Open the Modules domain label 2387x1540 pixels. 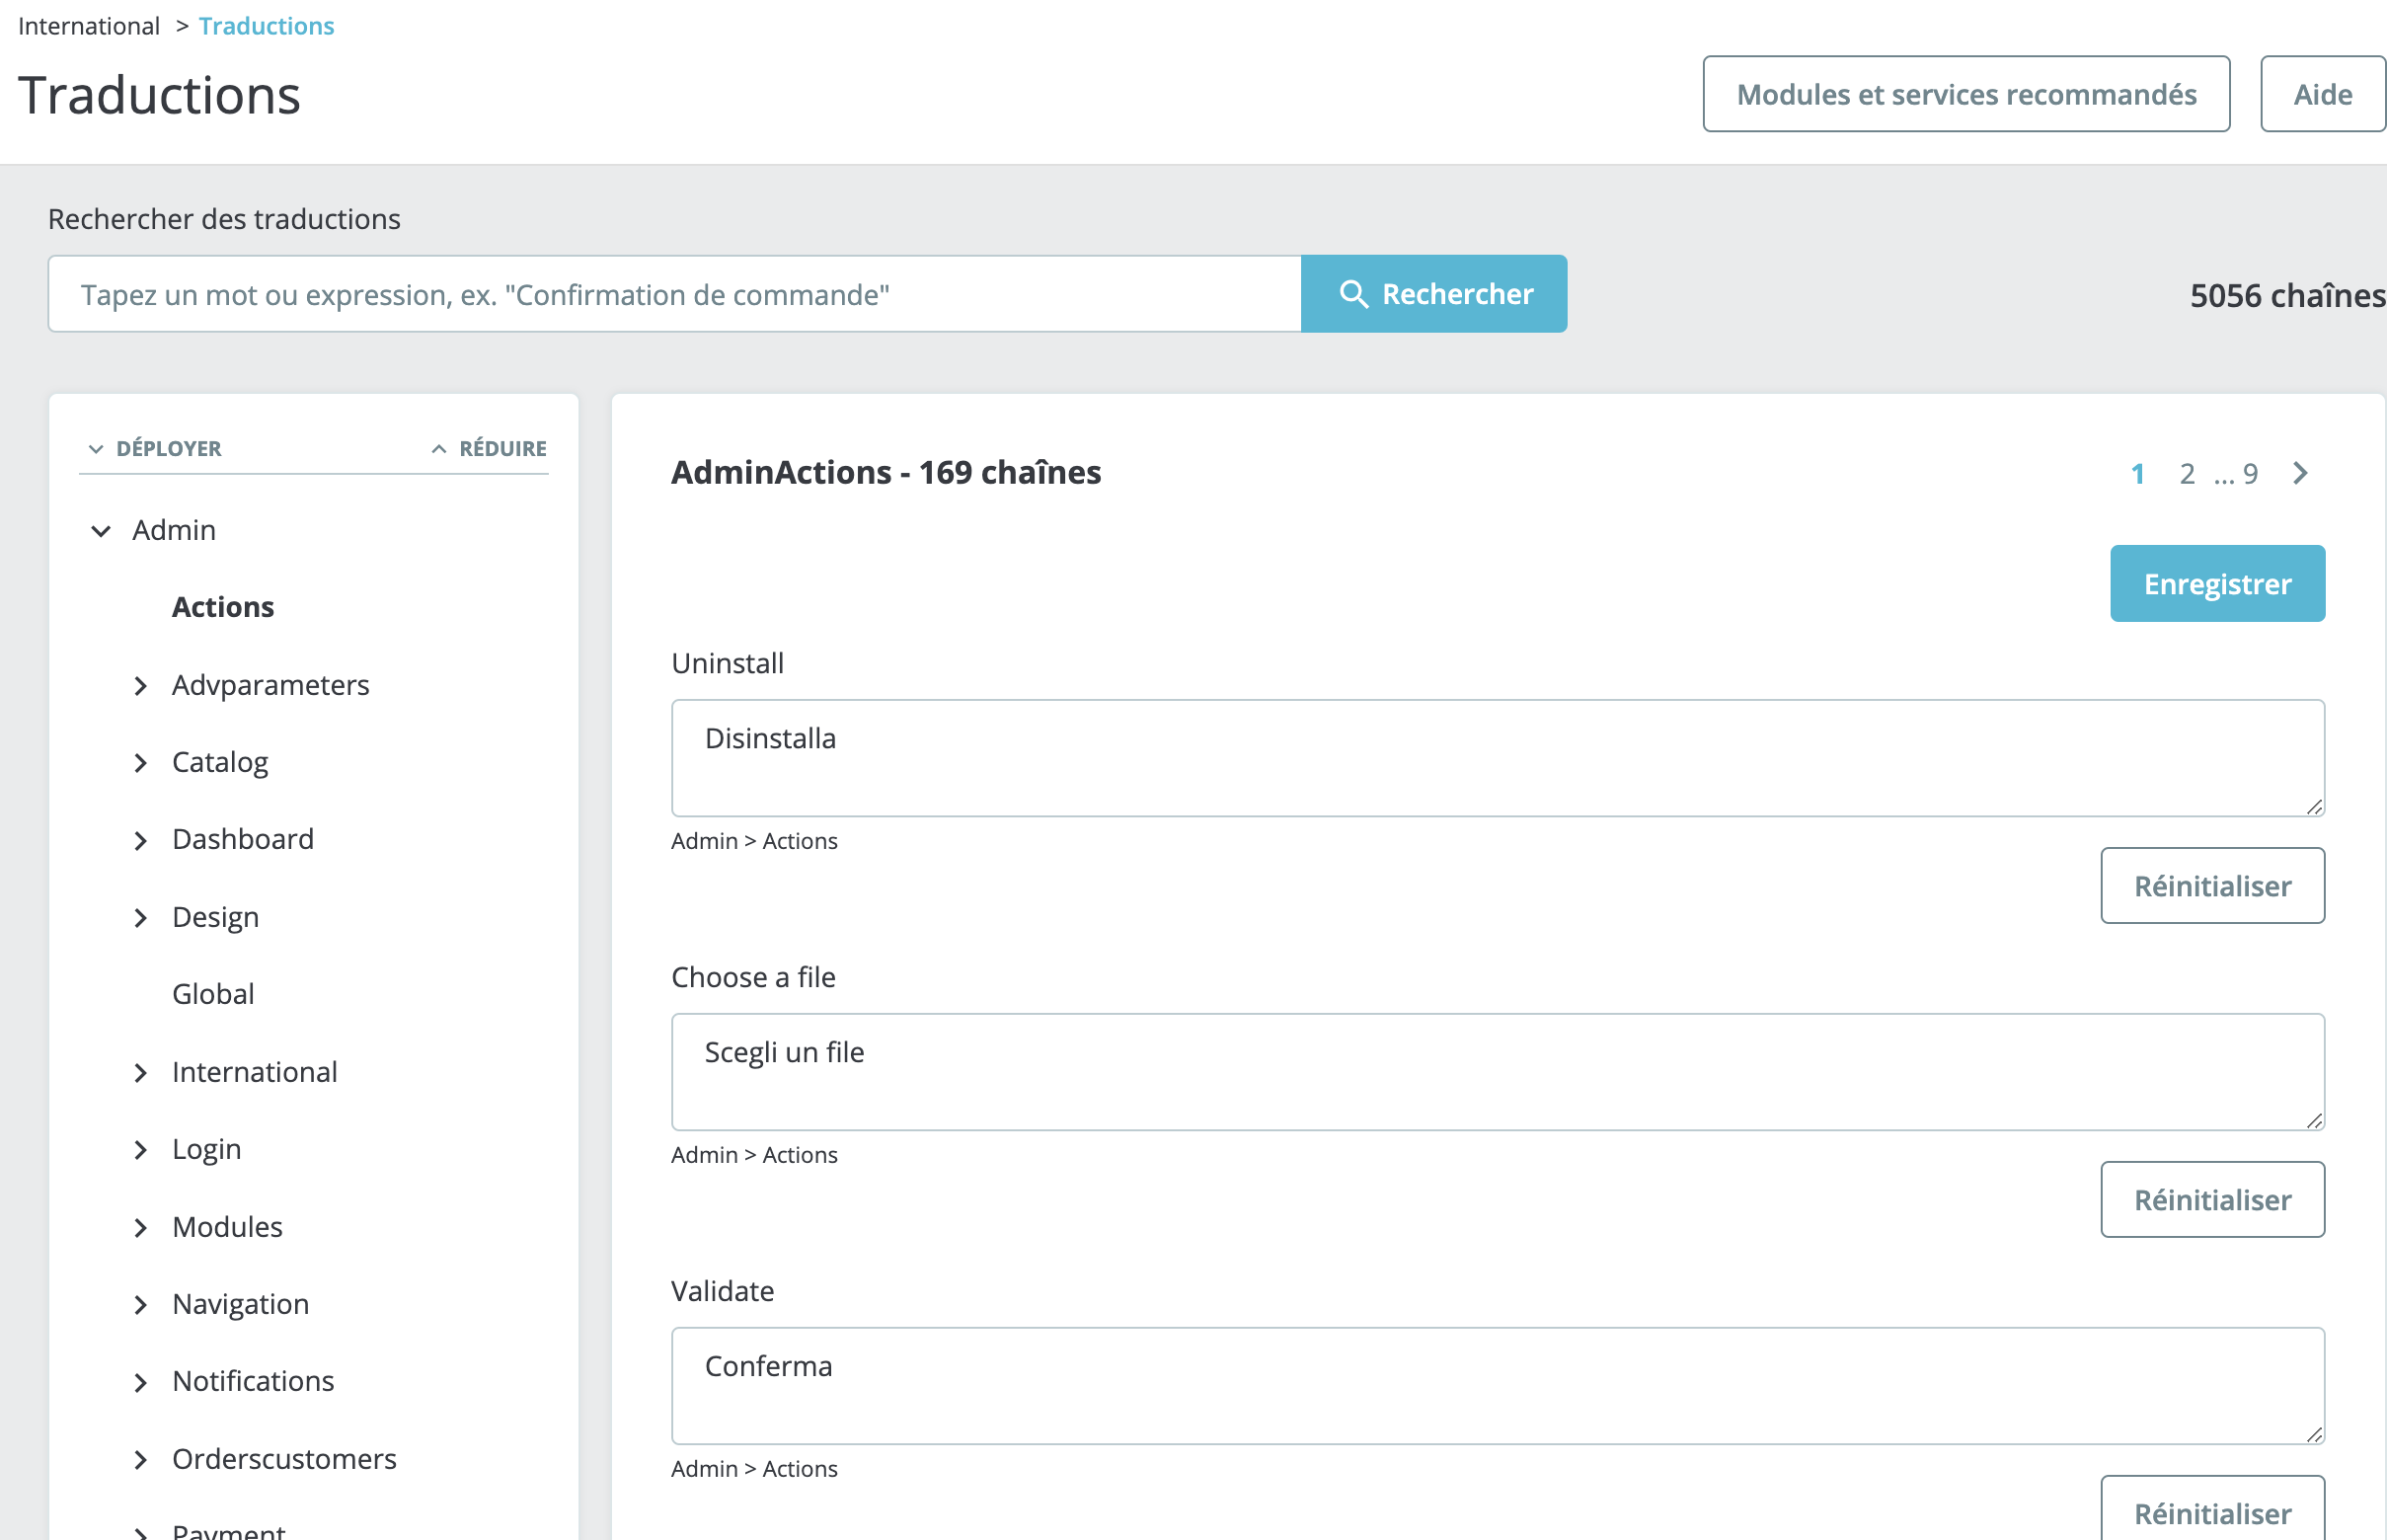[227, 1227]
